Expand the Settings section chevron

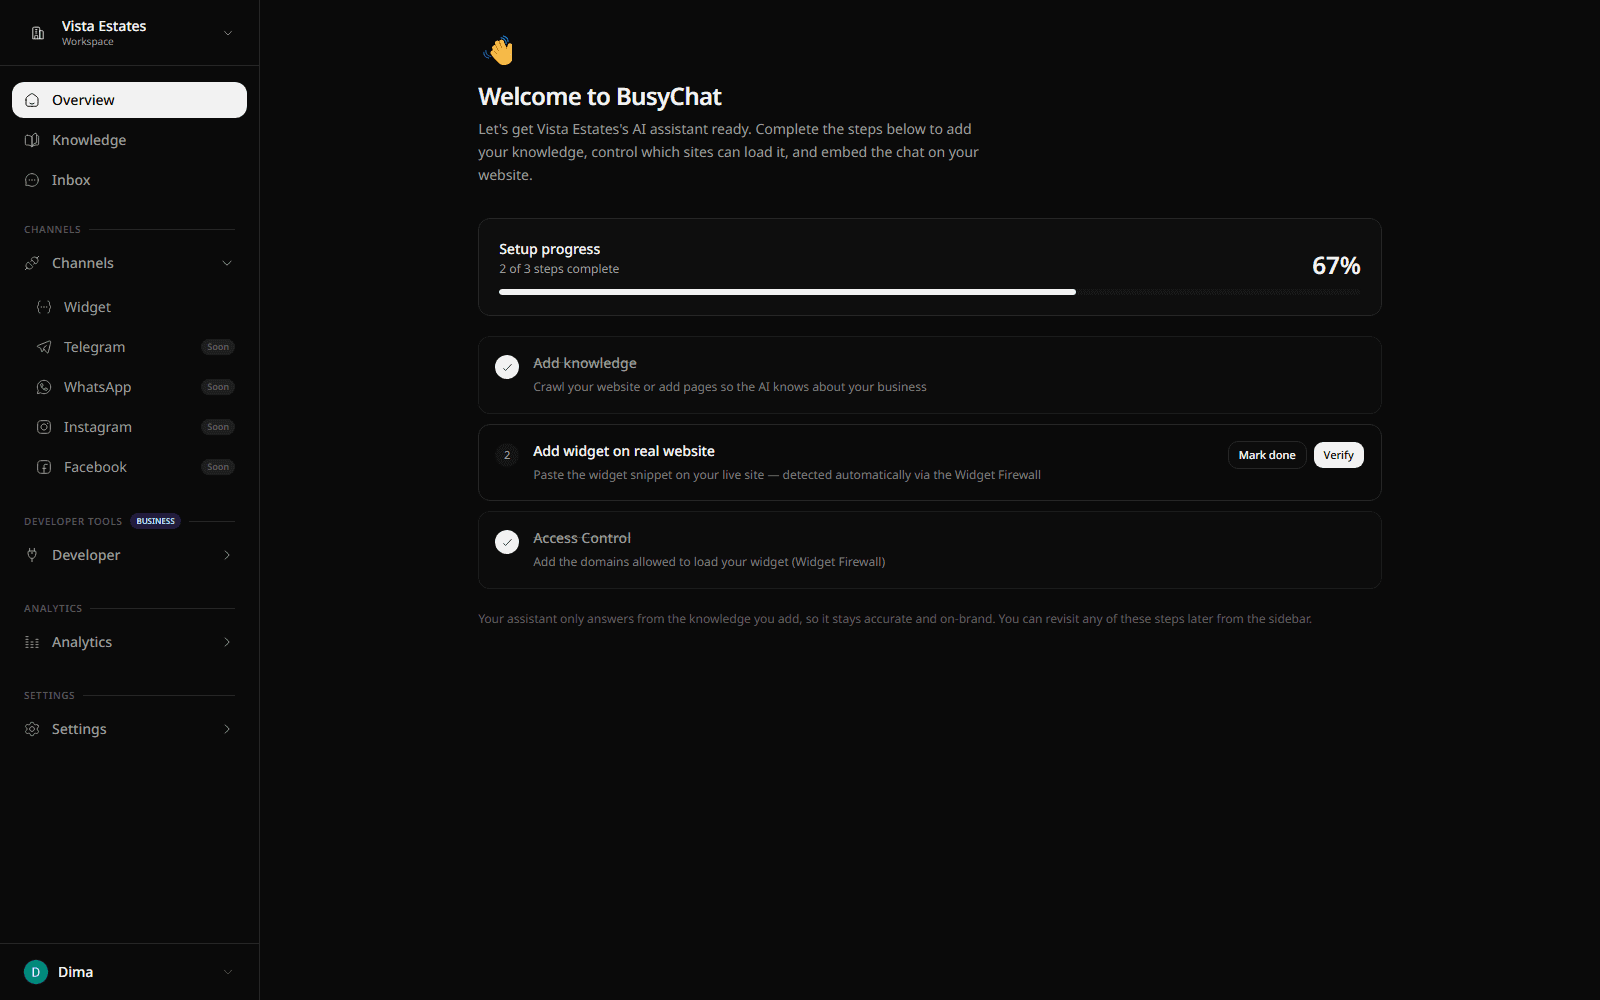(x=227, y=729)
